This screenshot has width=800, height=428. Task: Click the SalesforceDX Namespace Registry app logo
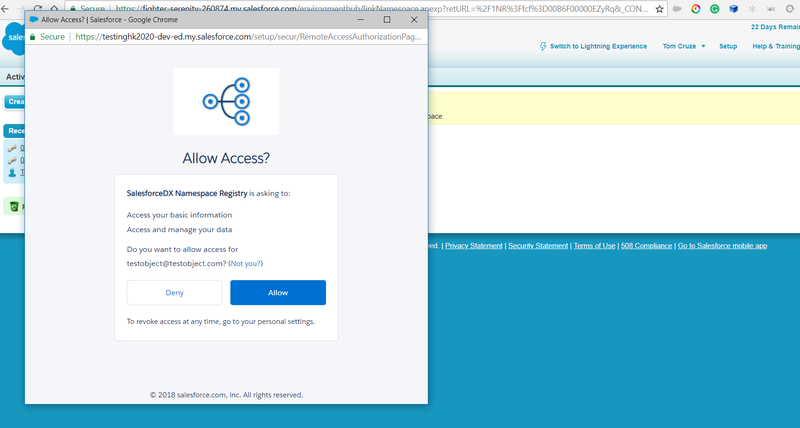226,102
